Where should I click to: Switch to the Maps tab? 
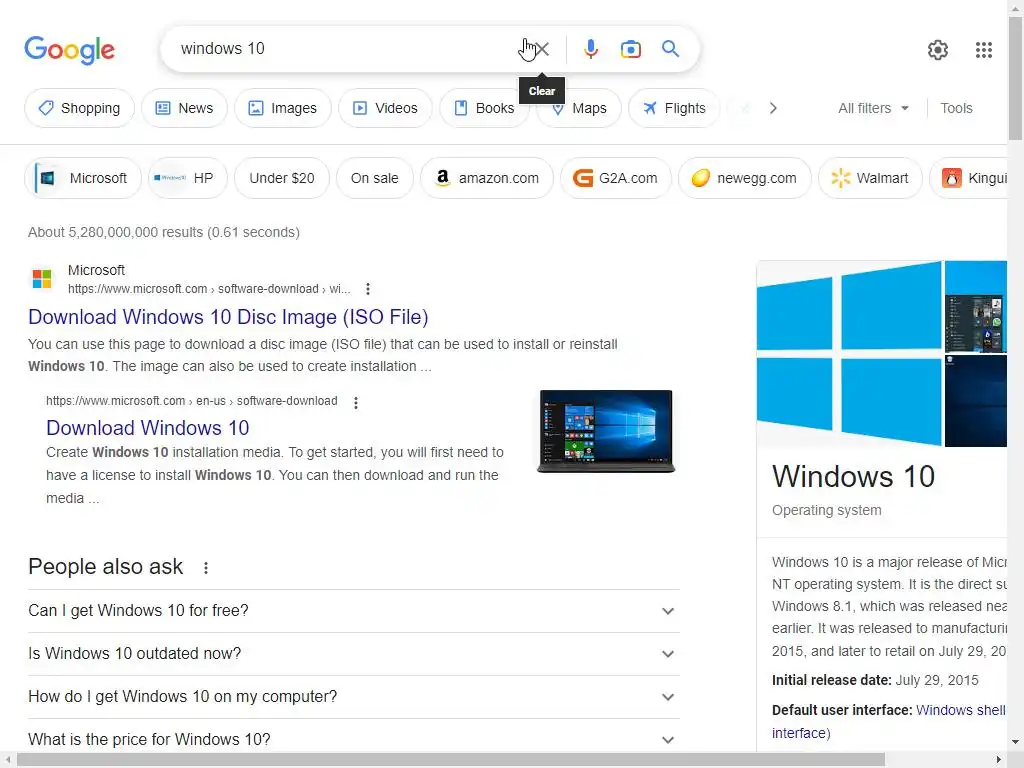tap(580, 108)
